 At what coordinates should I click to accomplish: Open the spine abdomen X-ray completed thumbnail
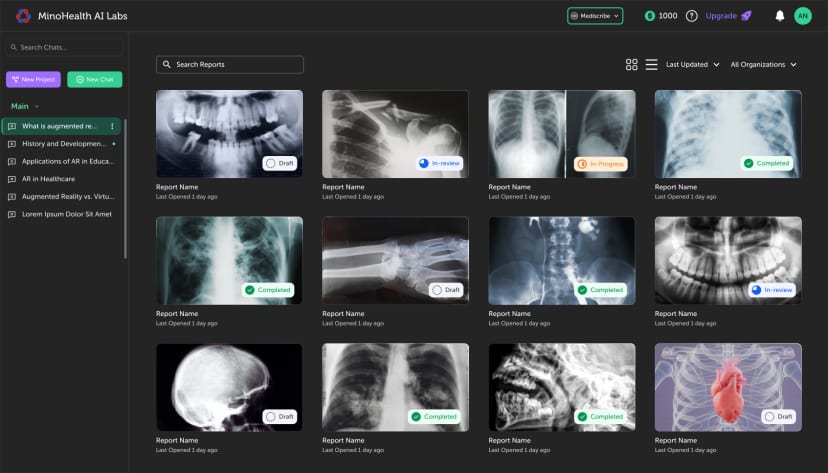(x=562, y=260)
